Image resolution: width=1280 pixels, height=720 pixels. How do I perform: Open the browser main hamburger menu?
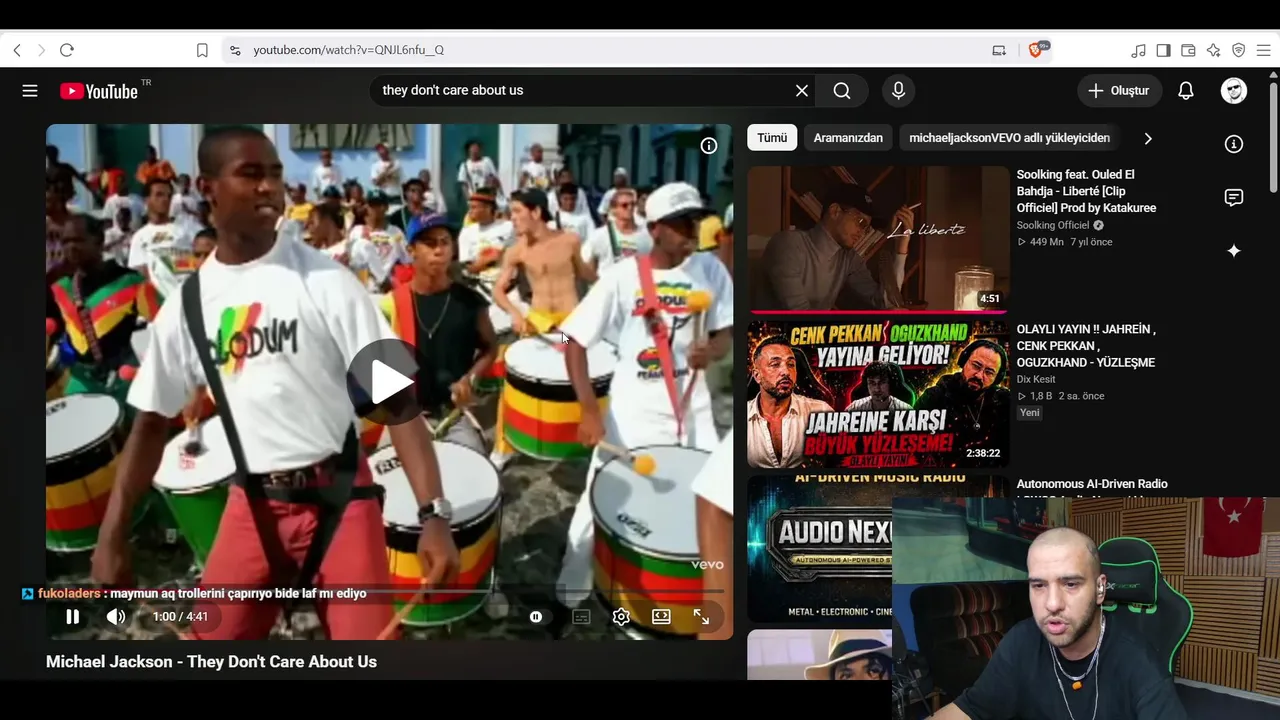tap(1264, 50)
